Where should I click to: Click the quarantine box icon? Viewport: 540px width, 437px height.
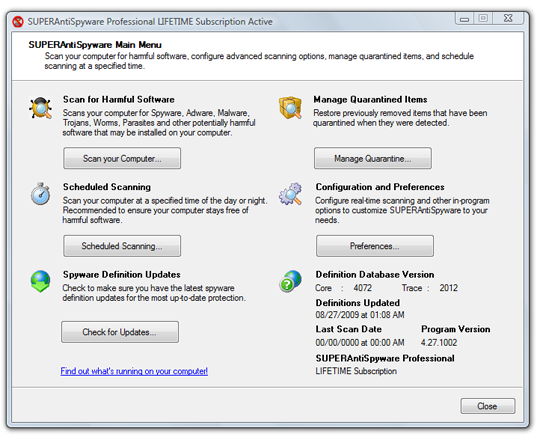[x=290, y=107]
